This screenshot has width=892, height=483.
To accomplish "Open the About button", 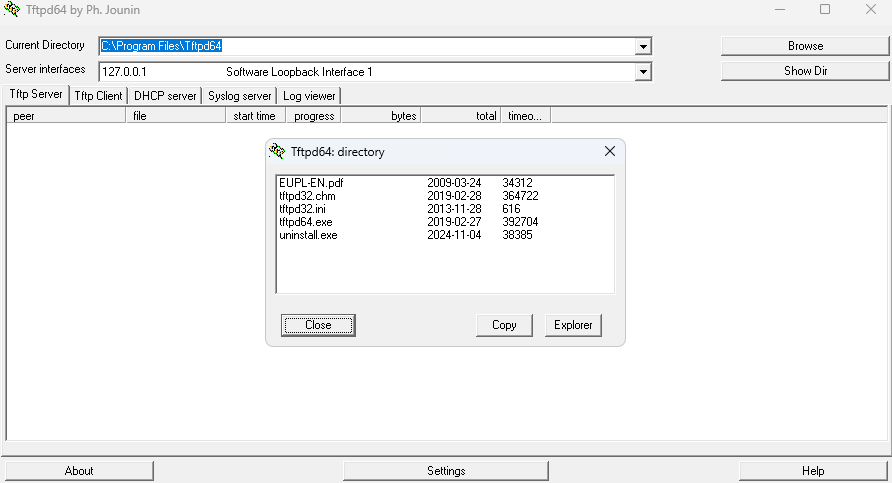I will coord(79,470).
